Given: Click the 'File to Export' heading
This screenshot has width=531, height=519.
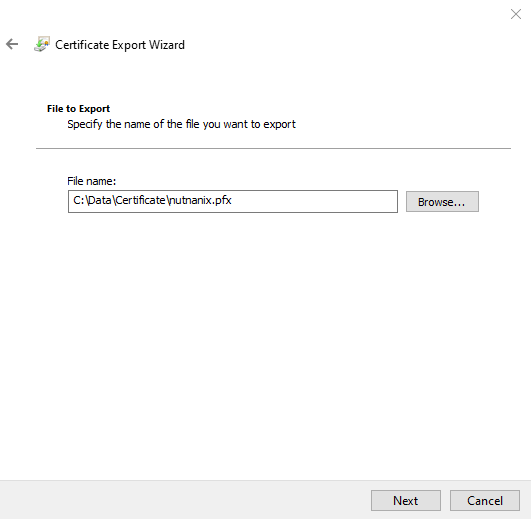Looking at the screenshot, I should (x=78, y=109).
